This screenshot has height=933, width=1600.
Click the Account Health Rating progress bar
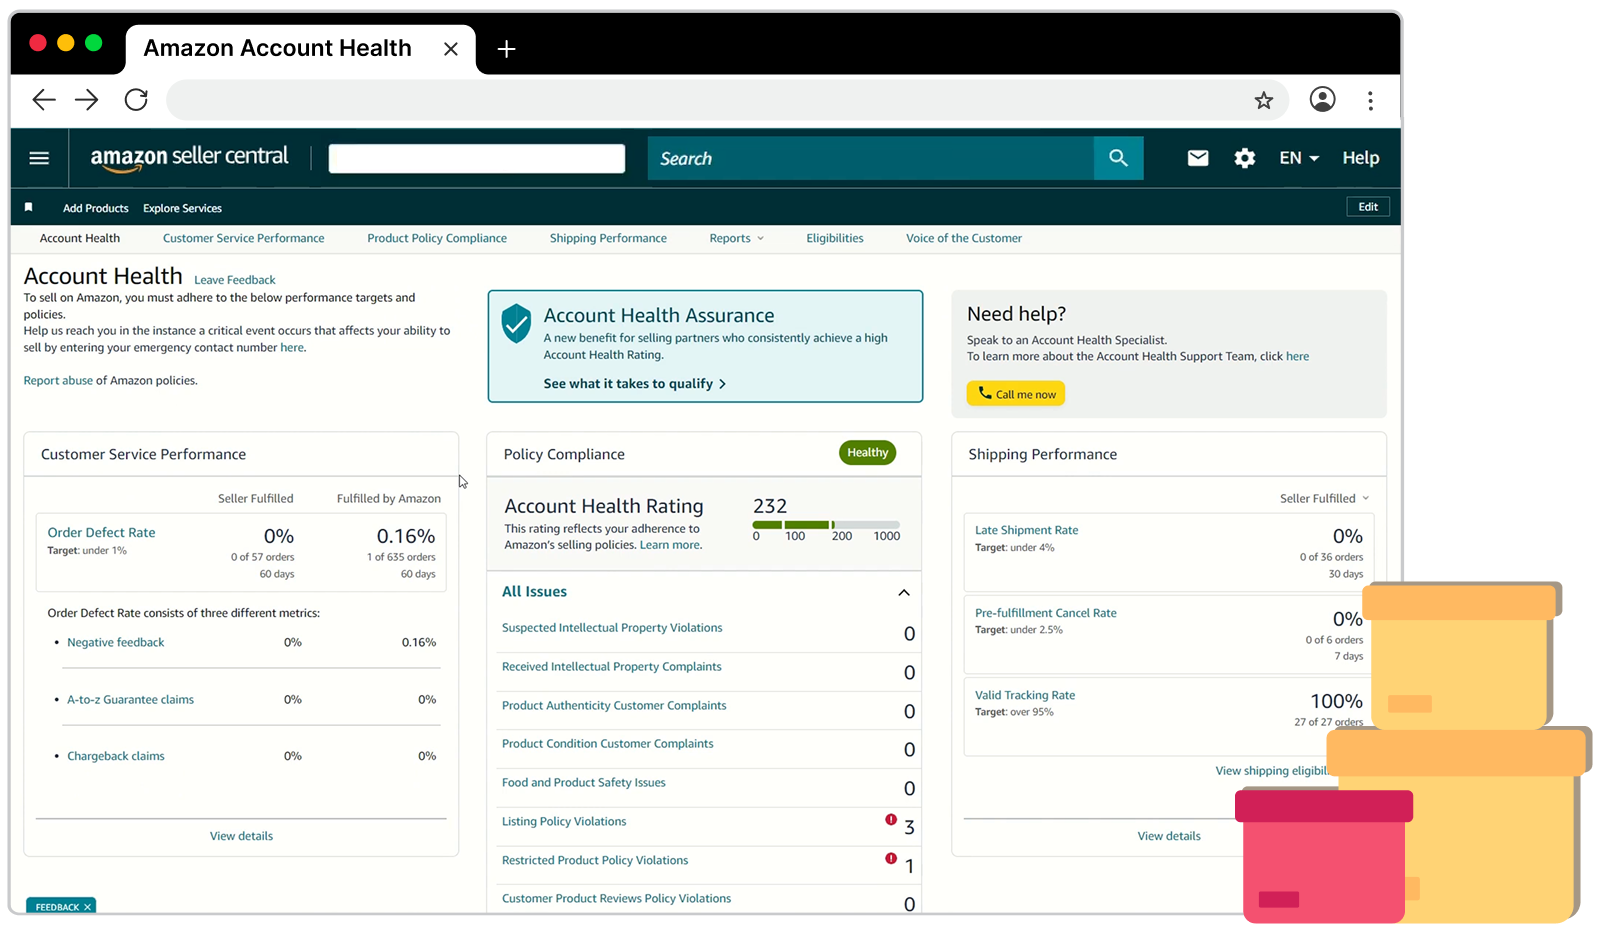pos(825,525)
